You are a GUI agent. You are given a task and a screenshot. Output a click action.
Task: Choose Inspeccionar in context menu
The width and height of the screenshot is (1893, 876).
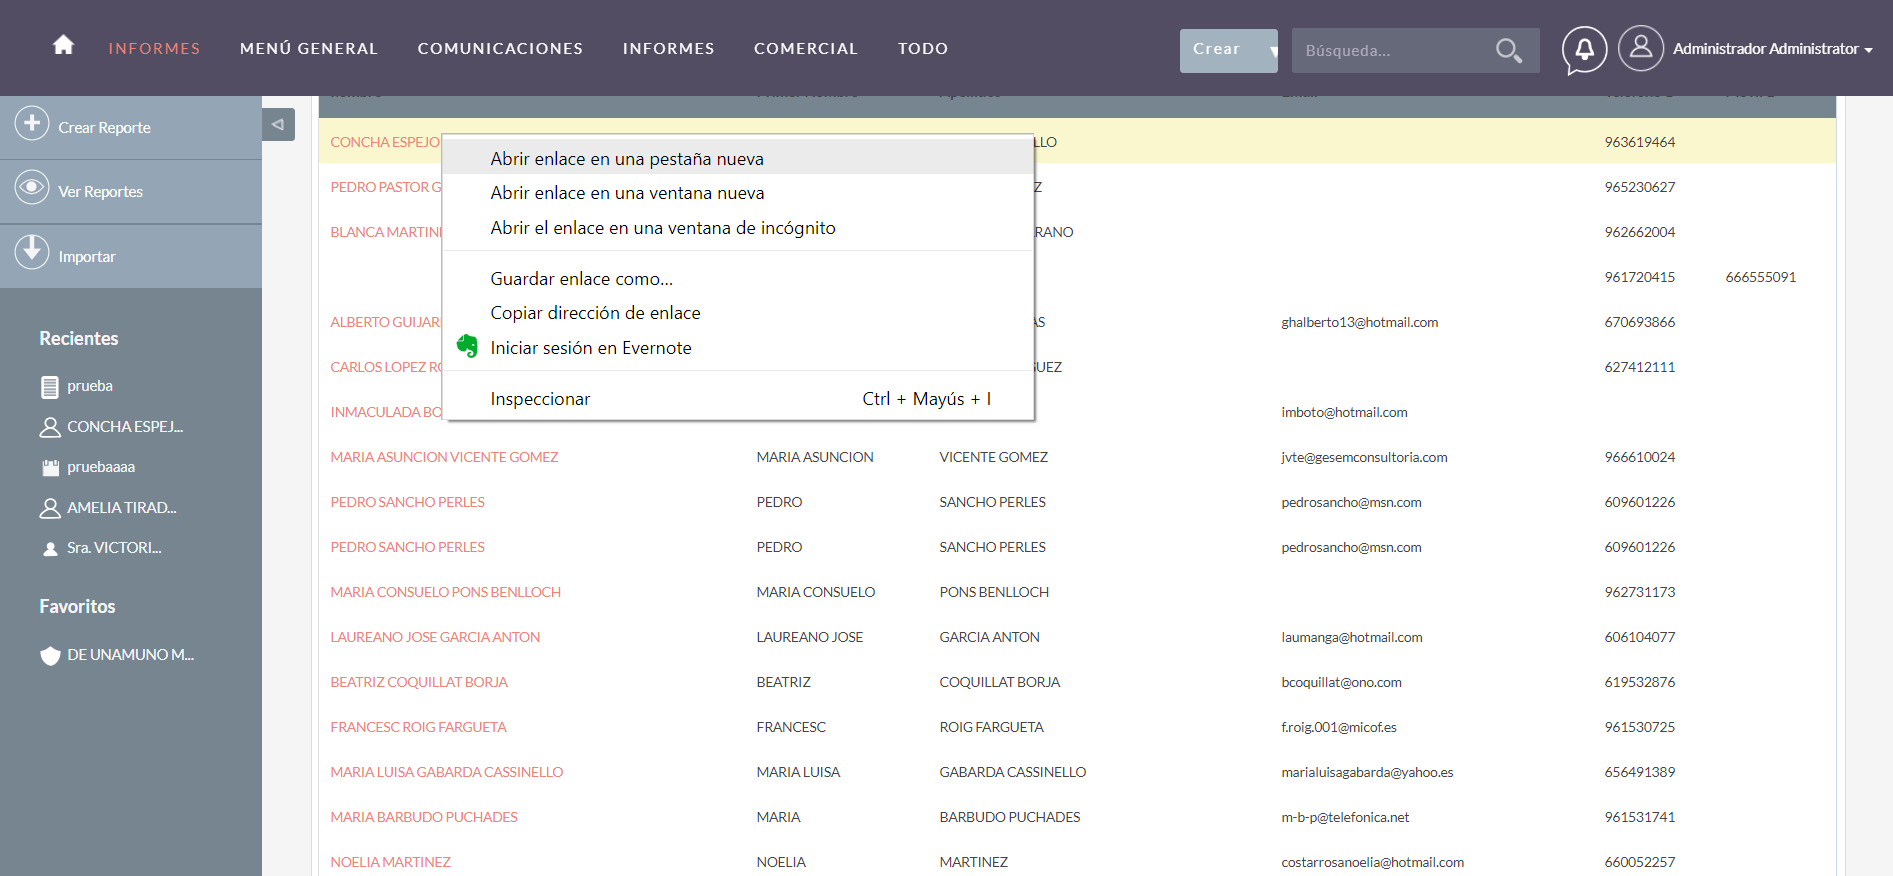737,398
